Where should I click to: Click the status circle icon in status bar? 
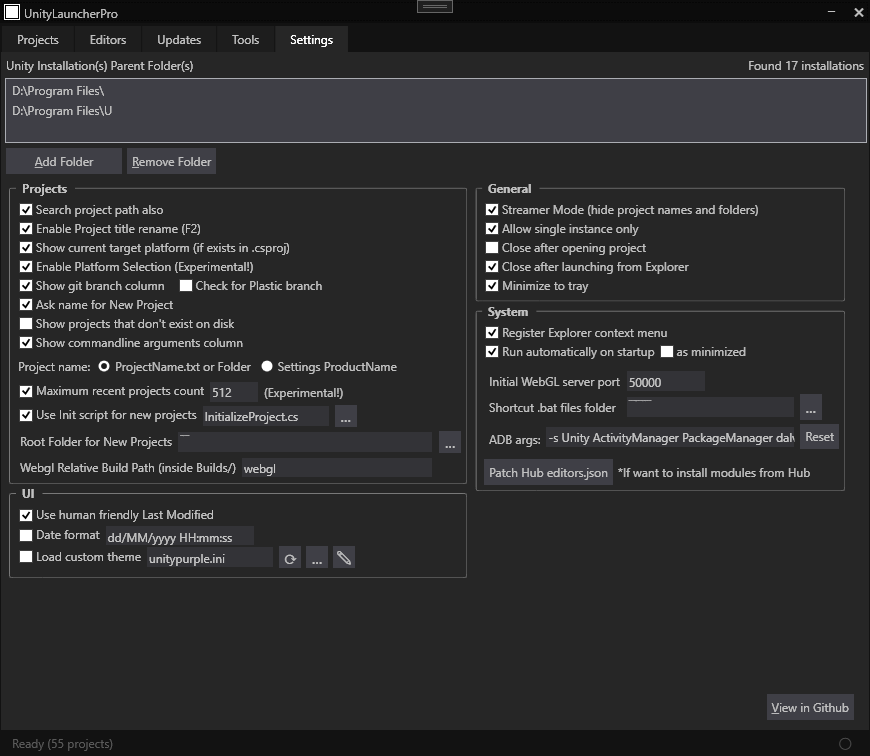[x=845, y=744]
